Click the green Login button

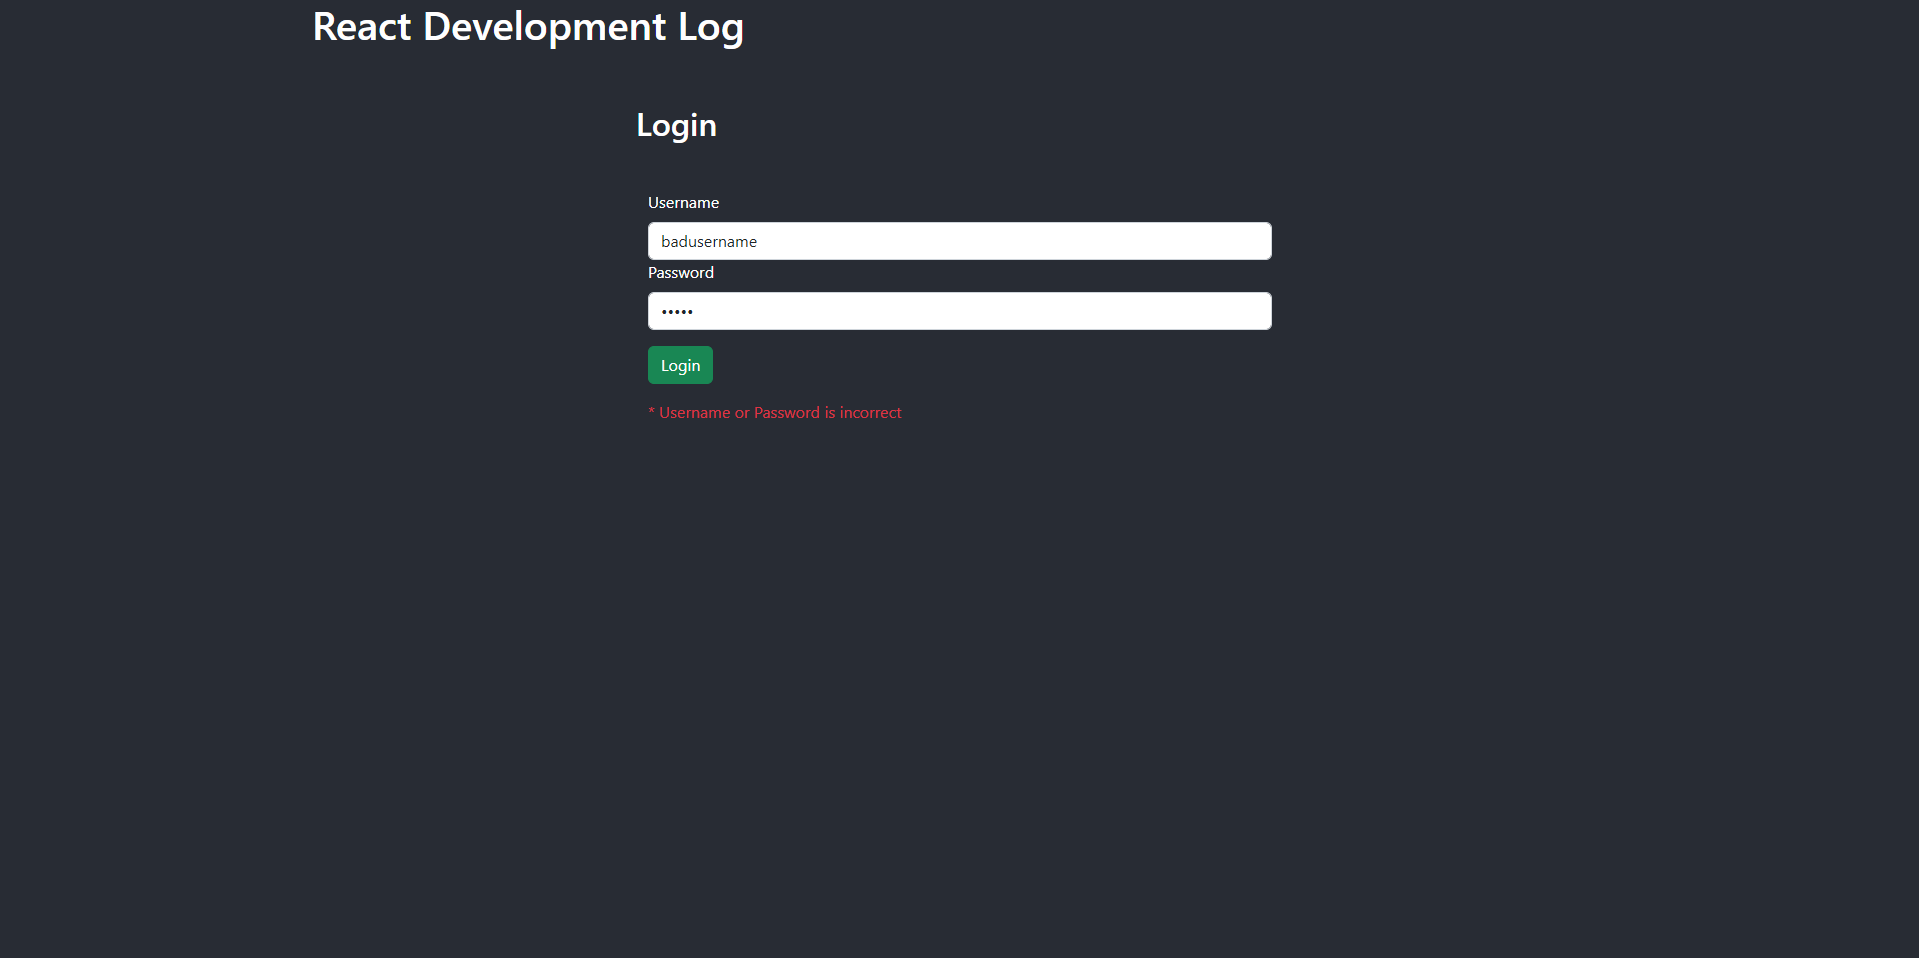680,365
